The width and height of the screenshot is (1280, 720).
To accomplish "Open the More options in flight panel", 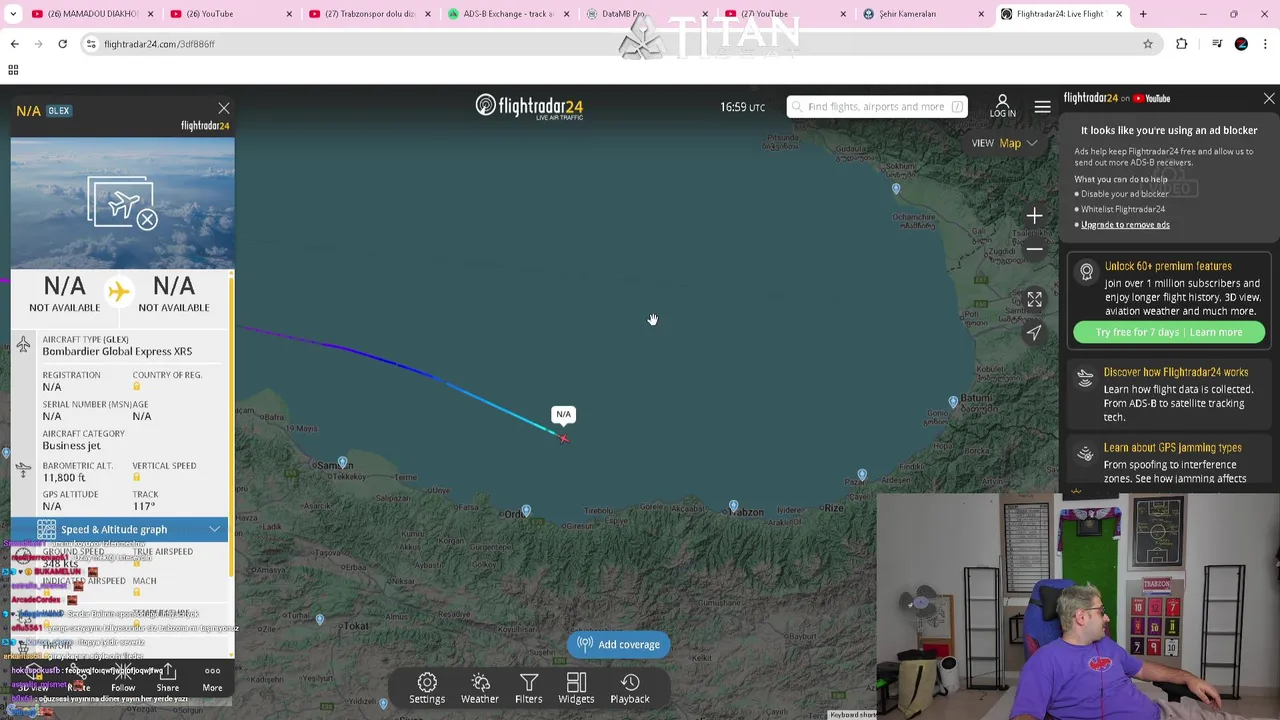I will coord(212,678).
